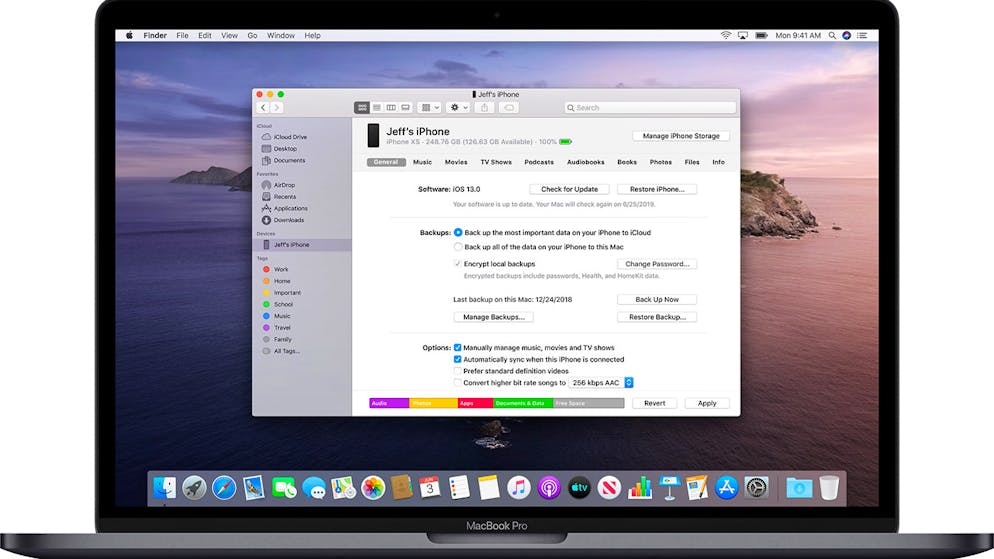Click the Apply button
The image size is (994, 559).
707,403
